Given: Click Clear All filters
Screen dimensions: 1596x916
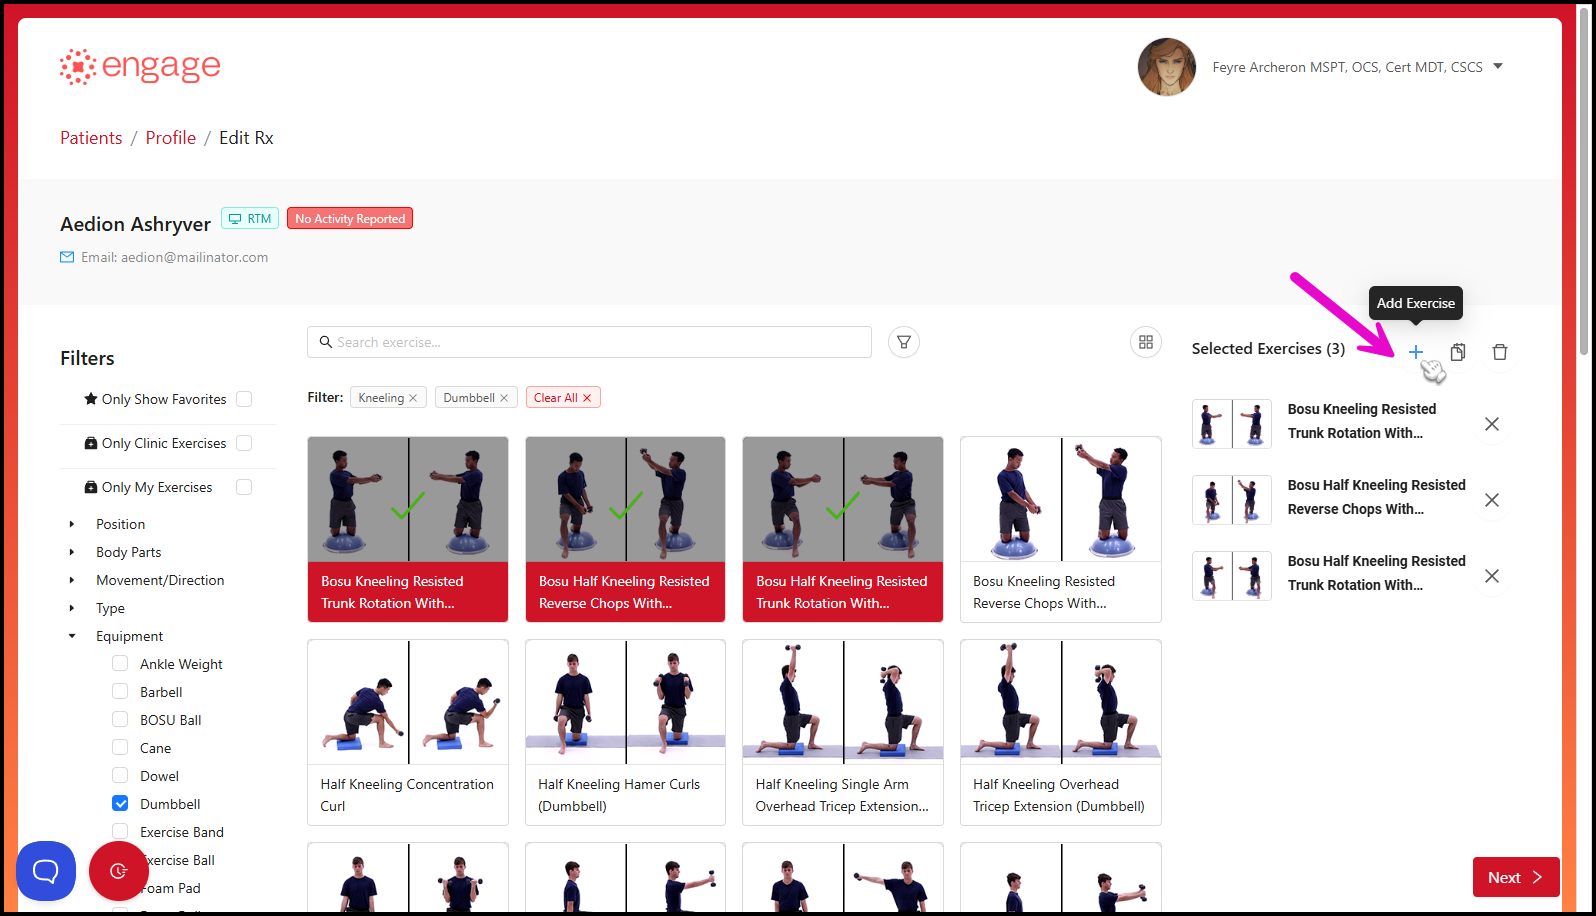Looking at the screenshot, I should tap(562, 398).
